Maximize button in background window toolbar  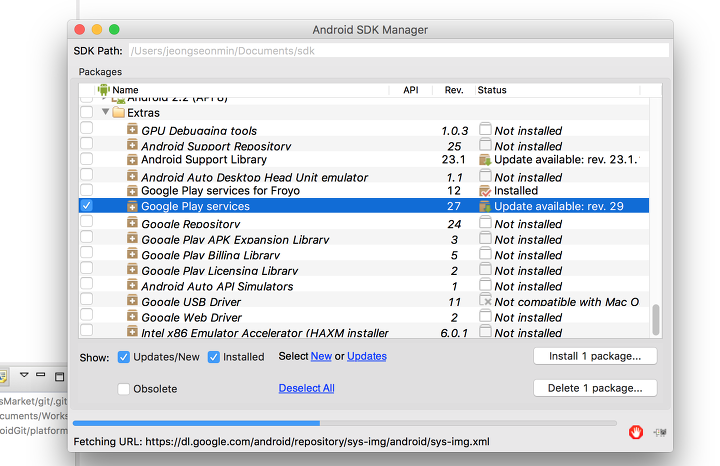59,376
